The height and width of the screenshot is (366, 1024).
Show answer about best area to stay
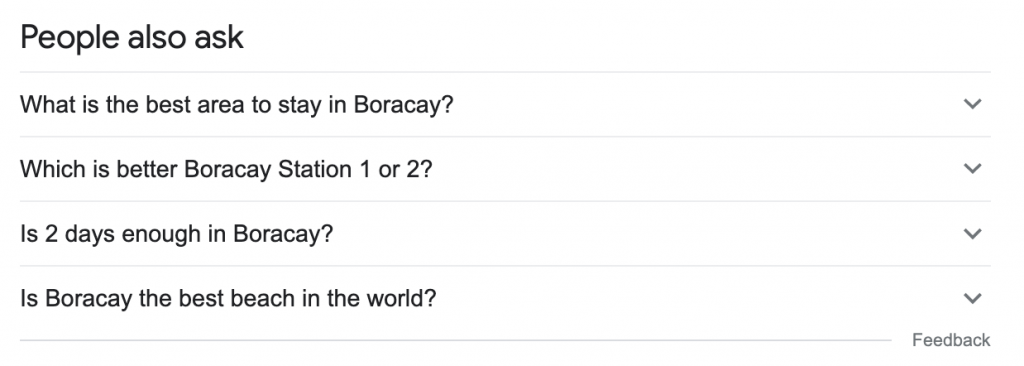[x=505, y=104]
